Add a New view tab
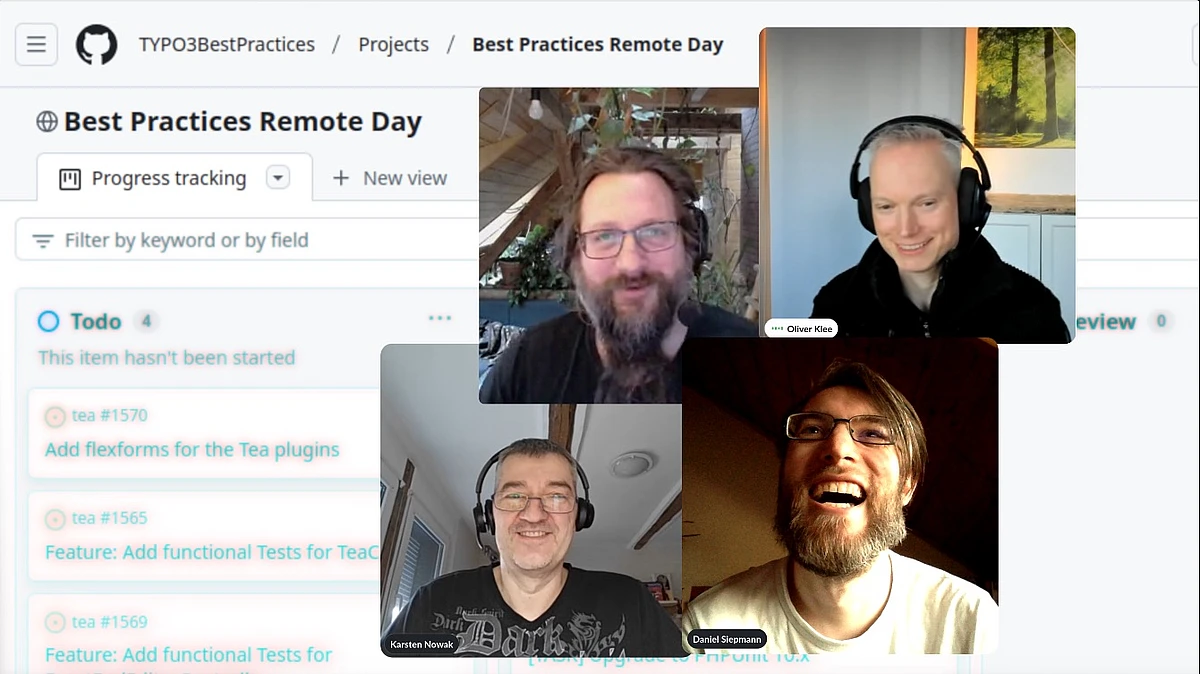1200x674 pixels. [390, 178]
